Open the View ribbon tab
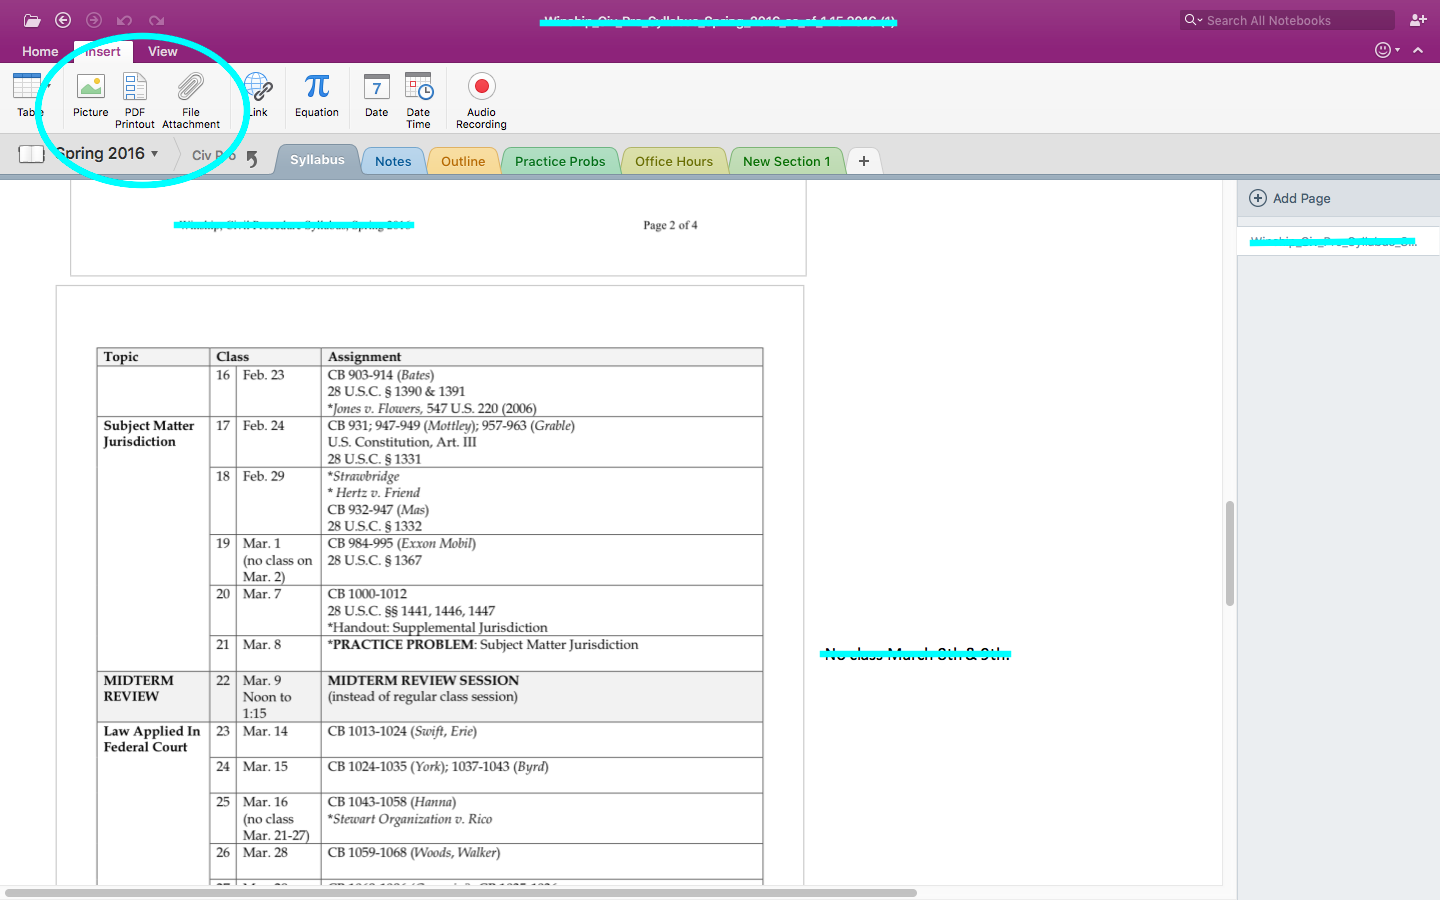The width and height of the screenshot is (1440, 900). pyautogui.click(x=163, y=51)
